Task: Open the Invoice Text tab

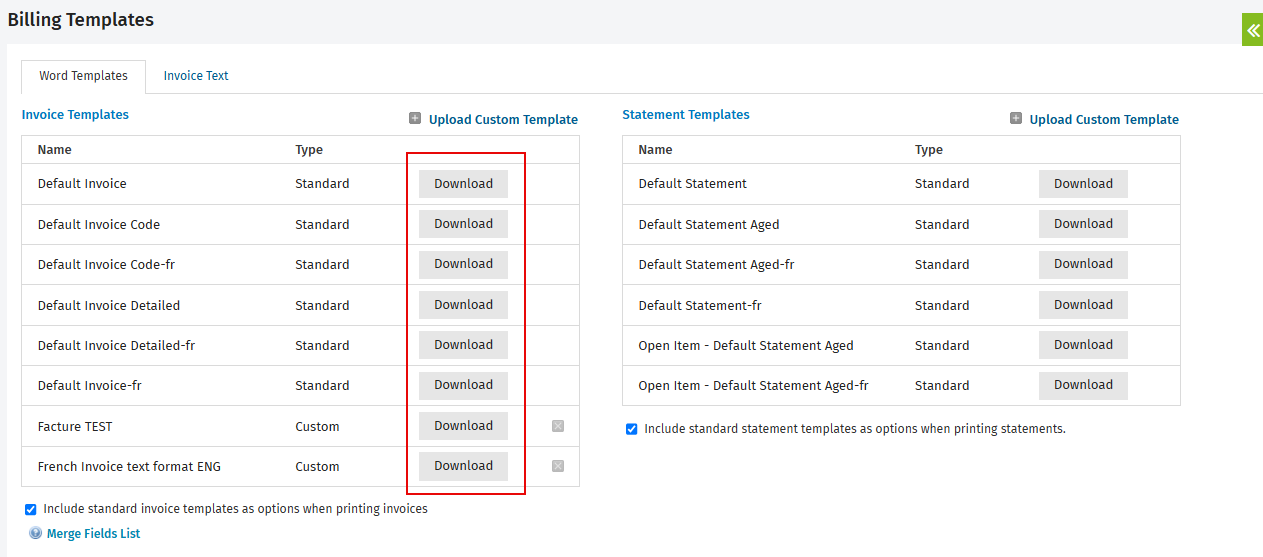Action: (x=196, y=76)
